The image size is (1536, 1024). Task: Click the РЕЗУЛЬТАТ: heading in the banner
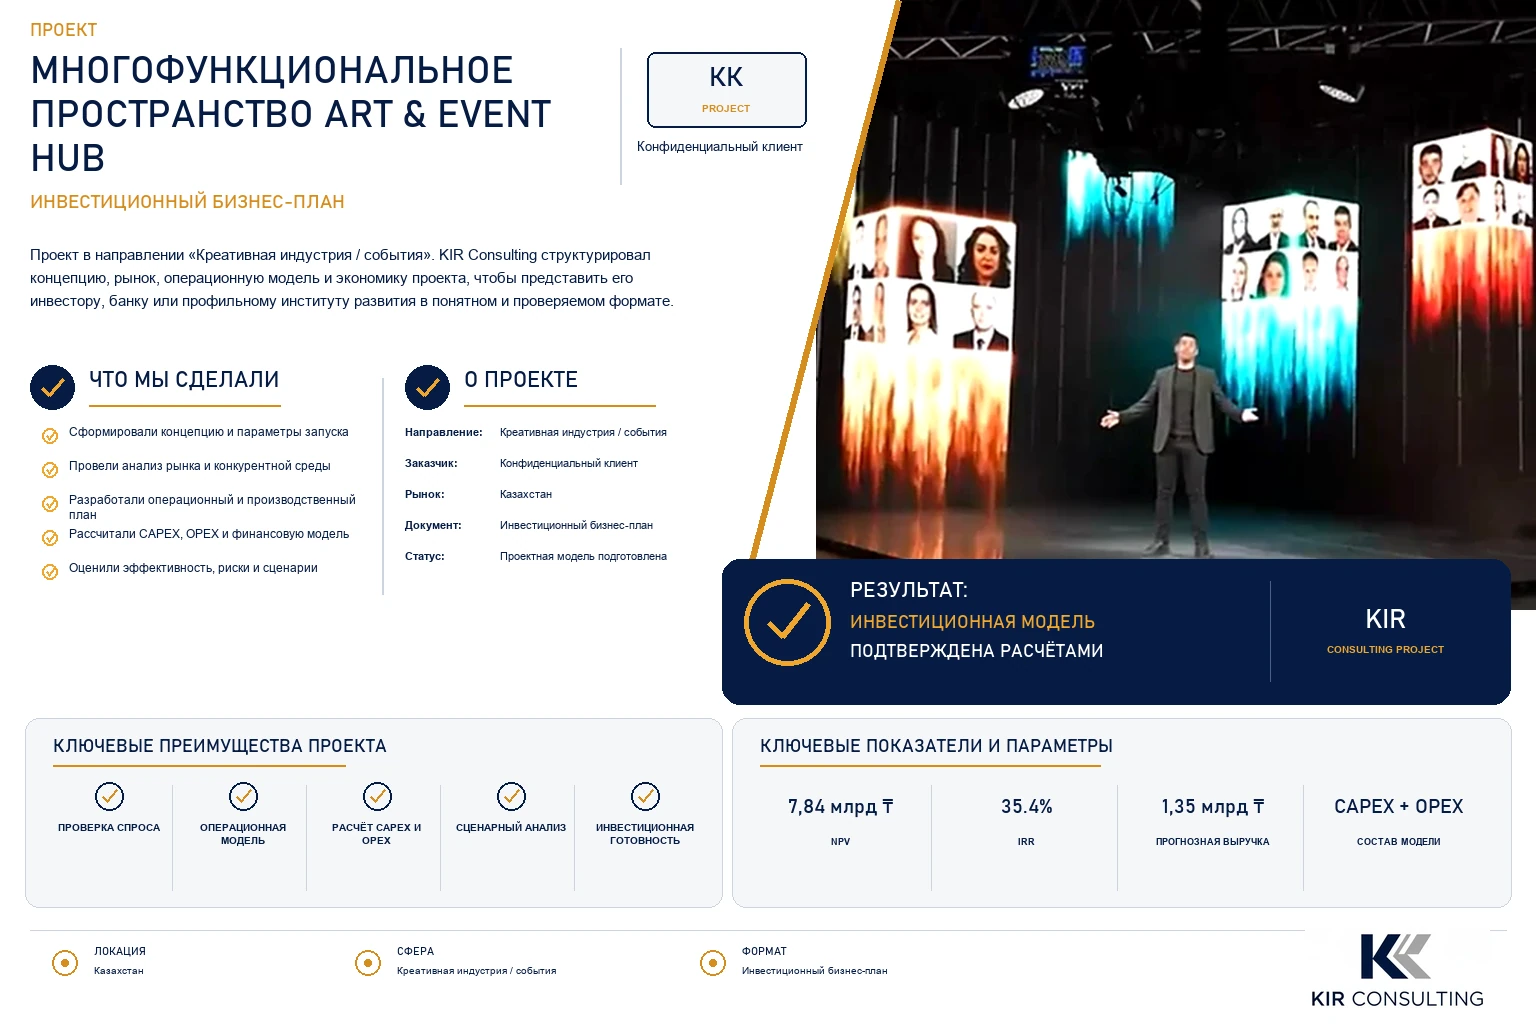(909, 590)
